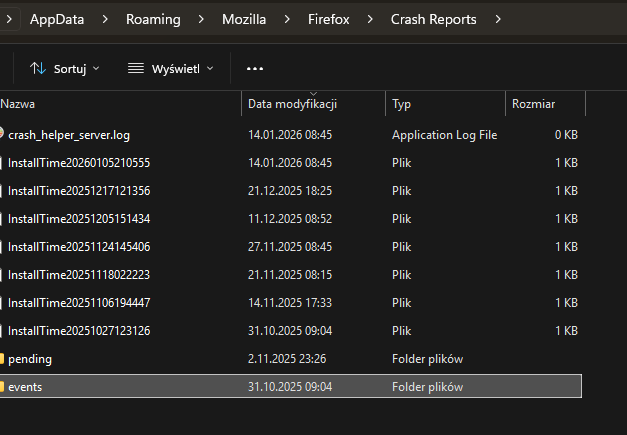
Task: Expand the Sortuj dropdown
Action: 96,68
